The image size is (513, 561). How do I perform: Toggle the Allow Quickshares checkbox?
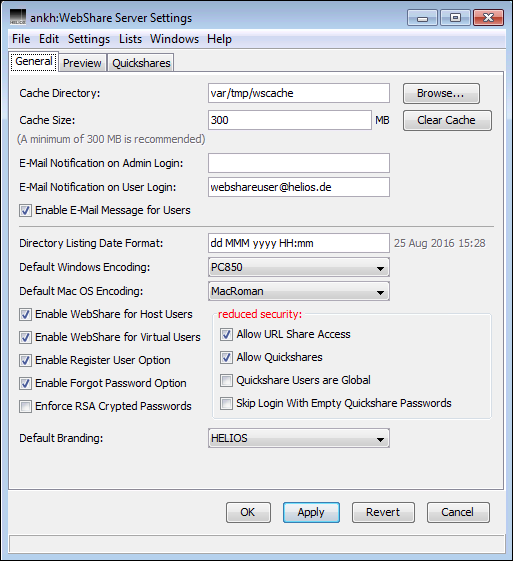(226, 357)
